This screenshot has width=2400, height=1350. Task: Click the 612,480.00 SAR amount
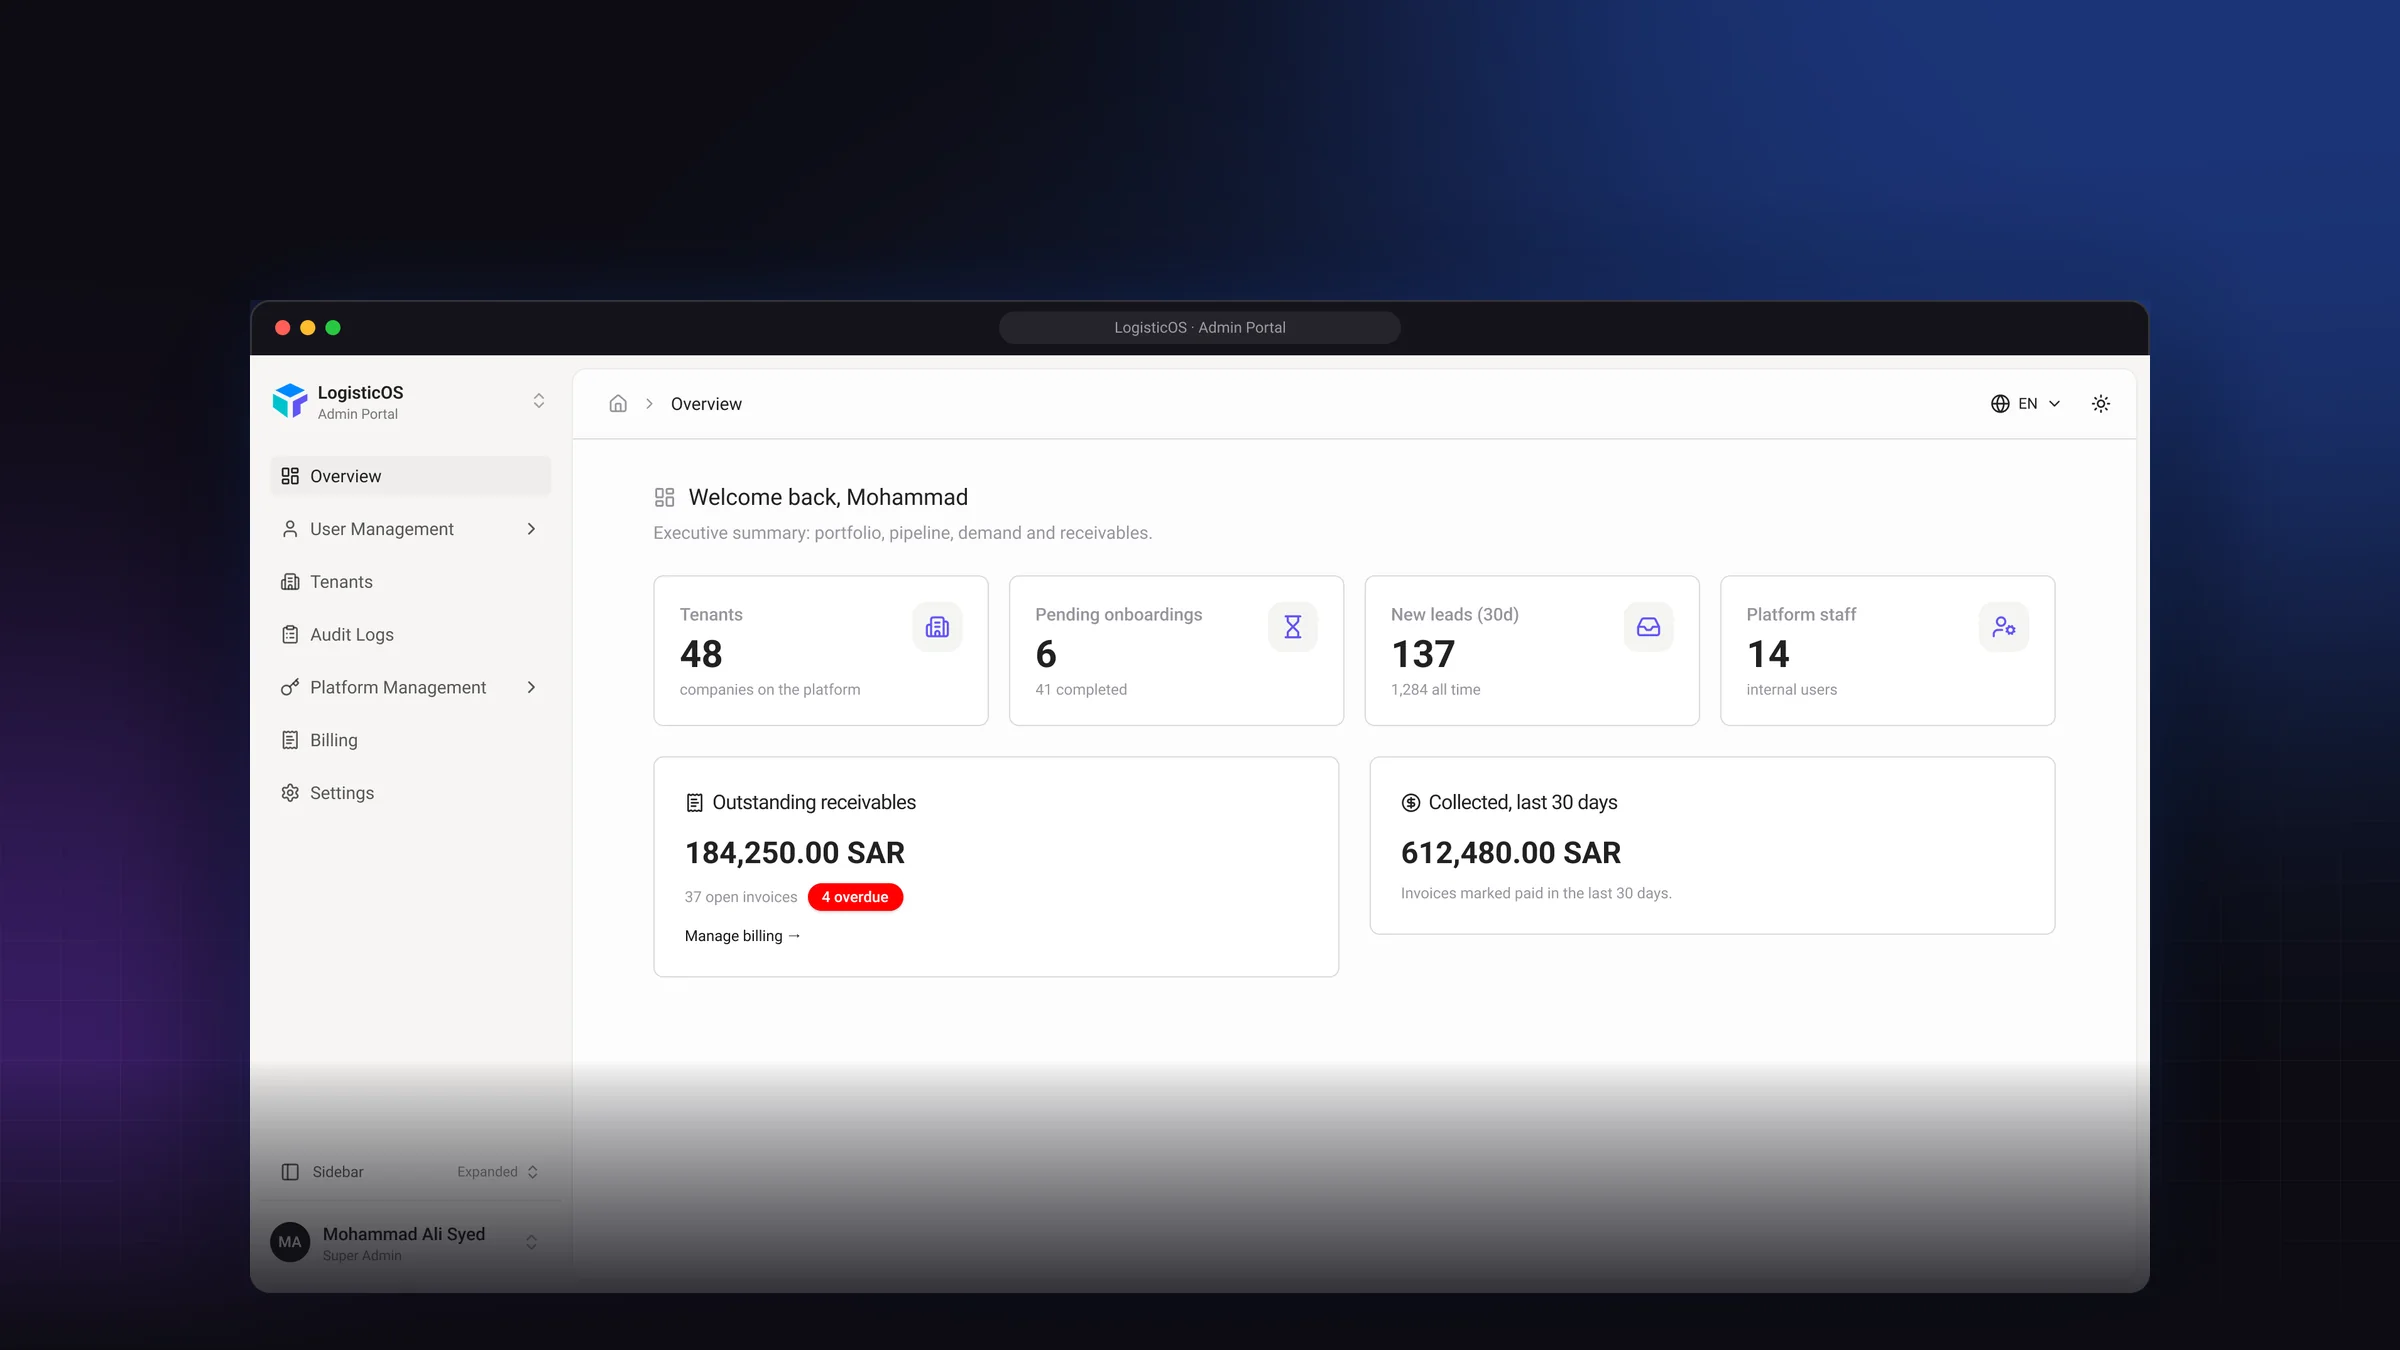1511,853
